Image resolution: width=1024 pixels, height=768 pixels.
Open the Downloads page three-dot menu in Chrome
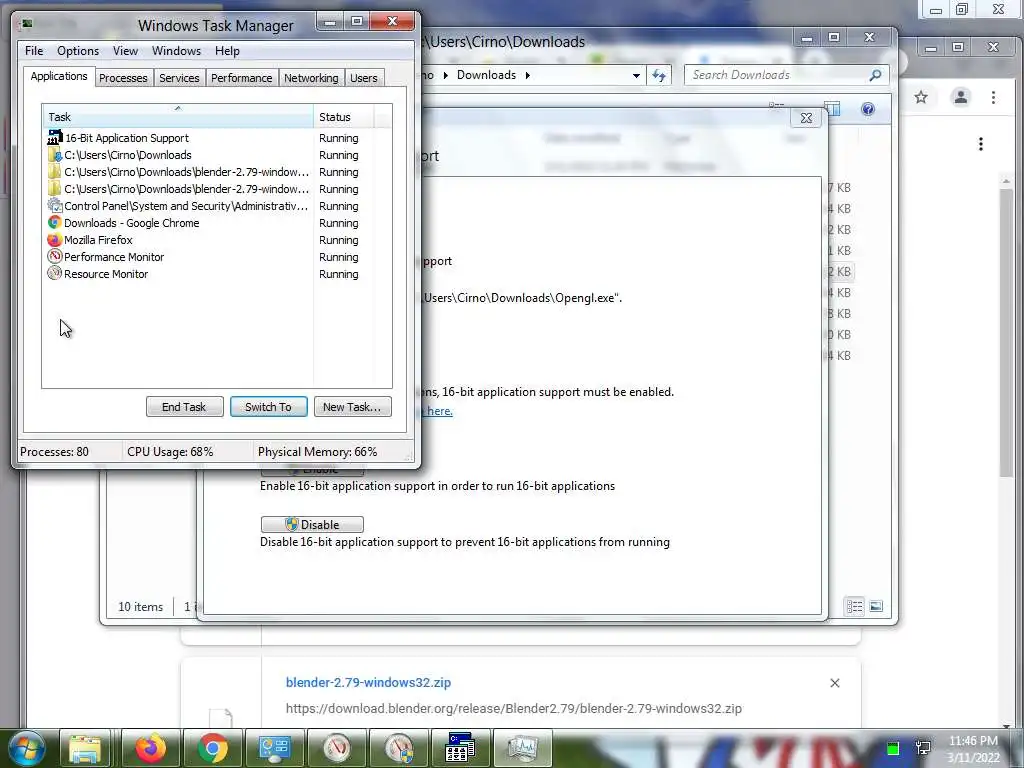click(x=981, y=144)
